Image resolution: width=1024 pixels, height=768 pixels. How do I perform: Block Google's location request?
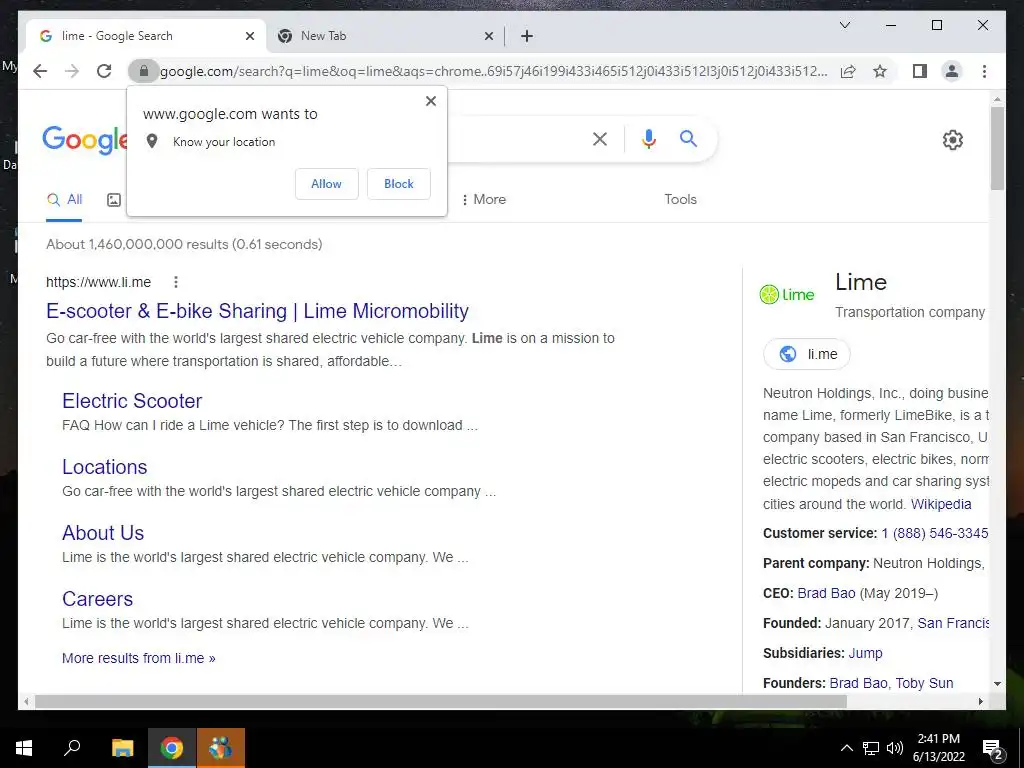(x=398, y=184)
